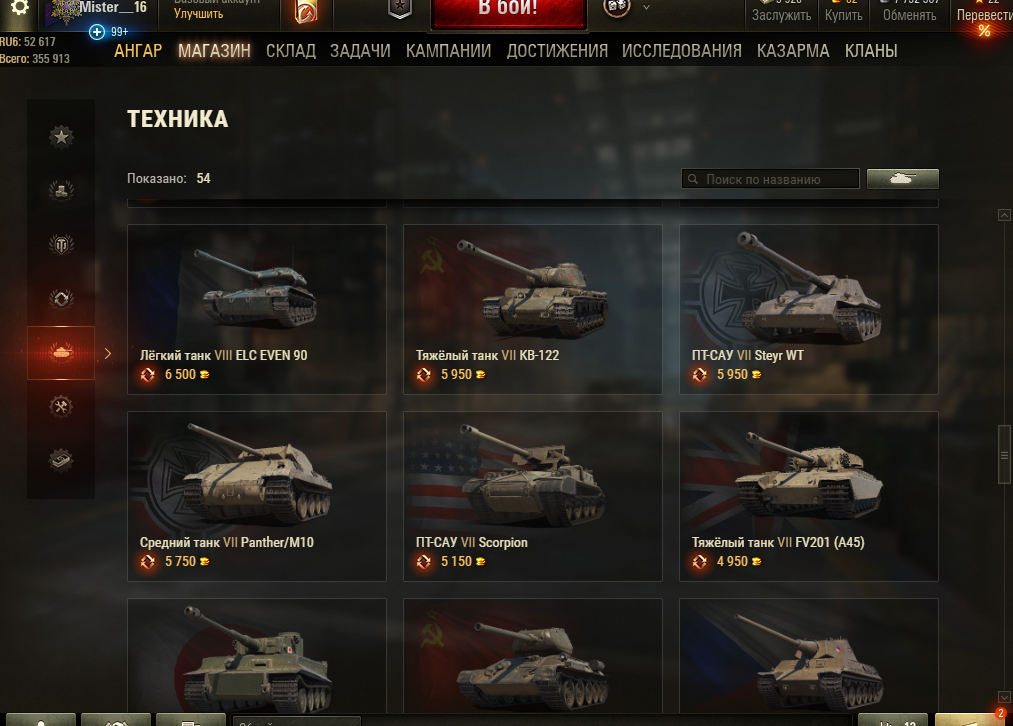Open the settings gear icon

coord(19,7)
